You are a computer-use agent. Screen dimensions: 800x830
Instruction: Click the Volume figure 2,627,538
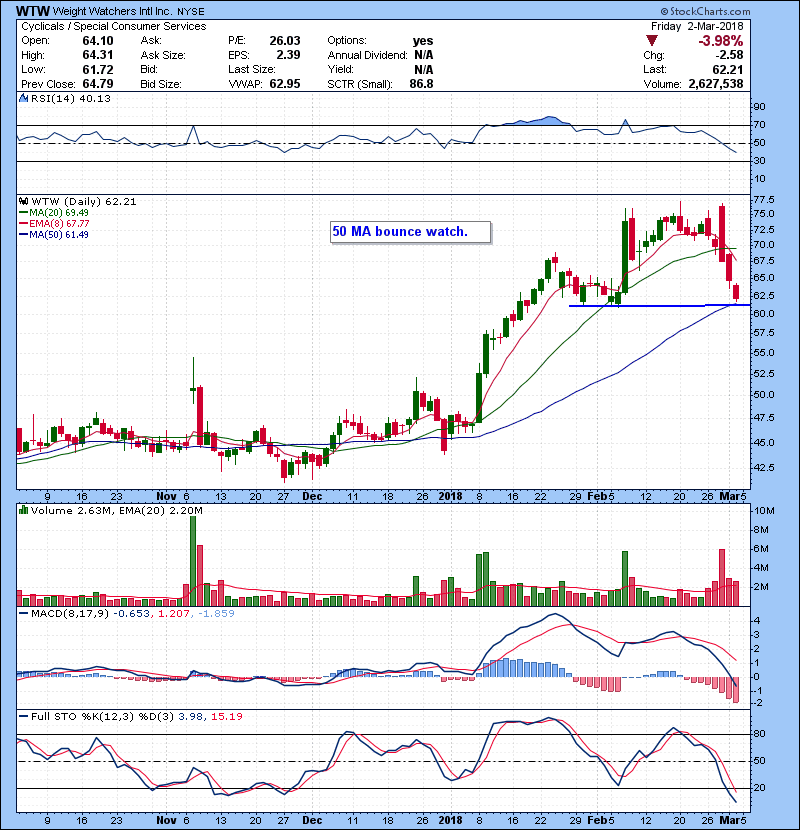tap(716, 84)
